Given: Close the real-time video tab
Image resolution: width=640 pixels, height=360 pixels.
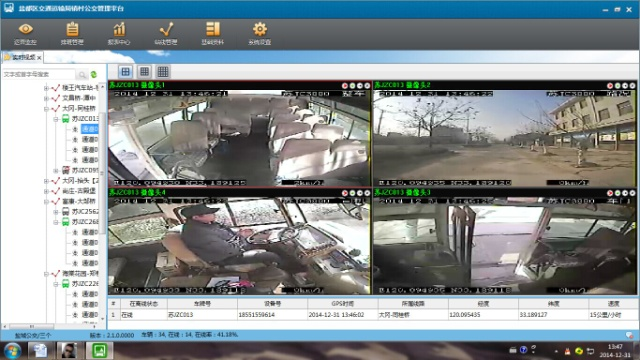Looking at the screenshot, I should pos(39,58).
